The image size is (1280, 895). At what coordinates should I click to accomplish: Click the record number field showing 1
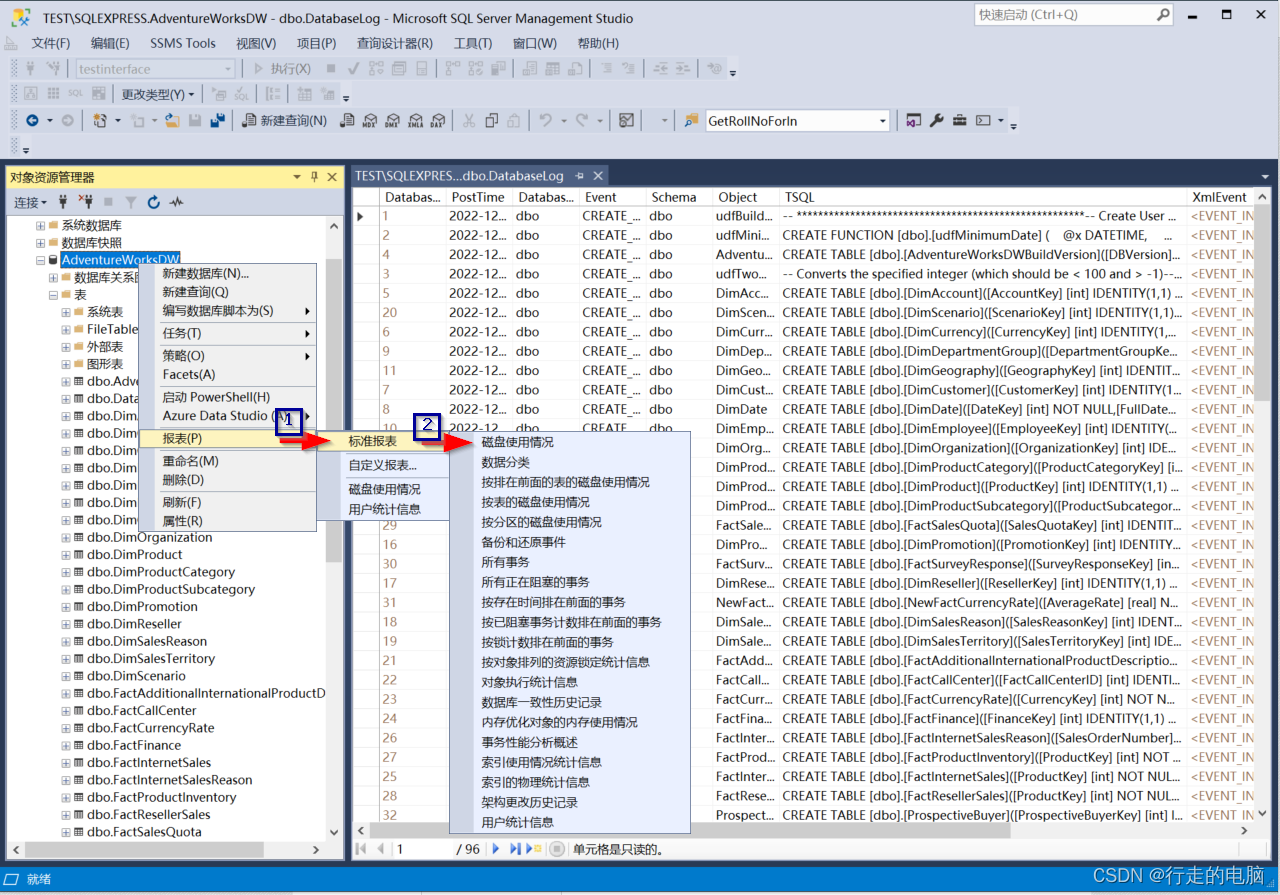(x=423, y=849)
